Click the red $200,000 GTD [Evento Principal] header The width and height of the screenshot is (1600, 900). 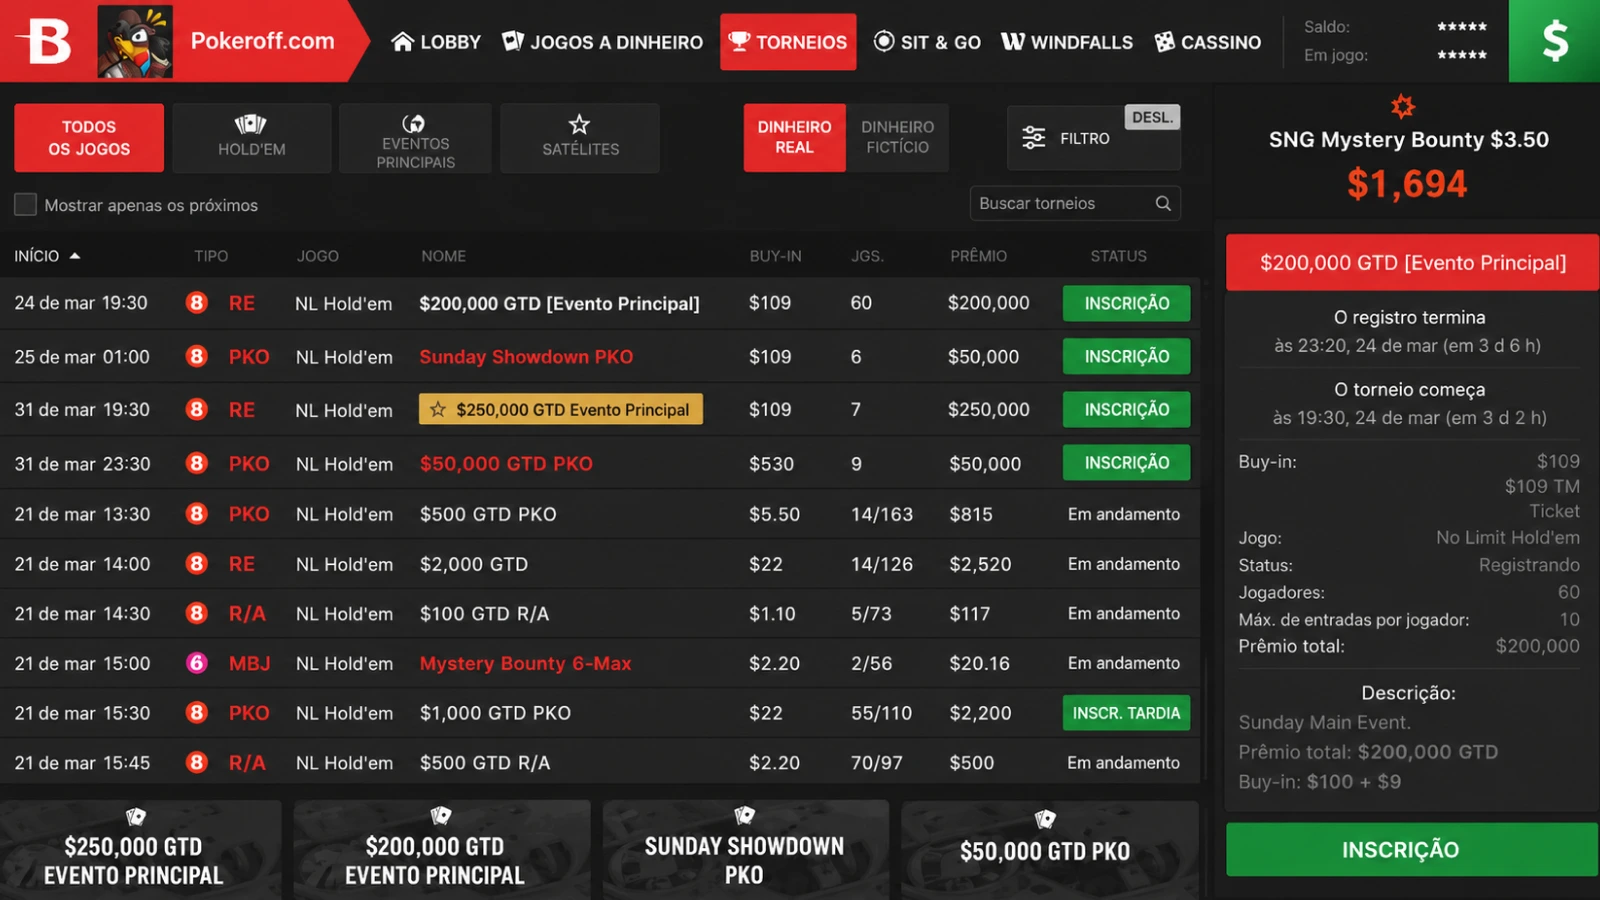pyautogui.click(x=1412, y=262)
